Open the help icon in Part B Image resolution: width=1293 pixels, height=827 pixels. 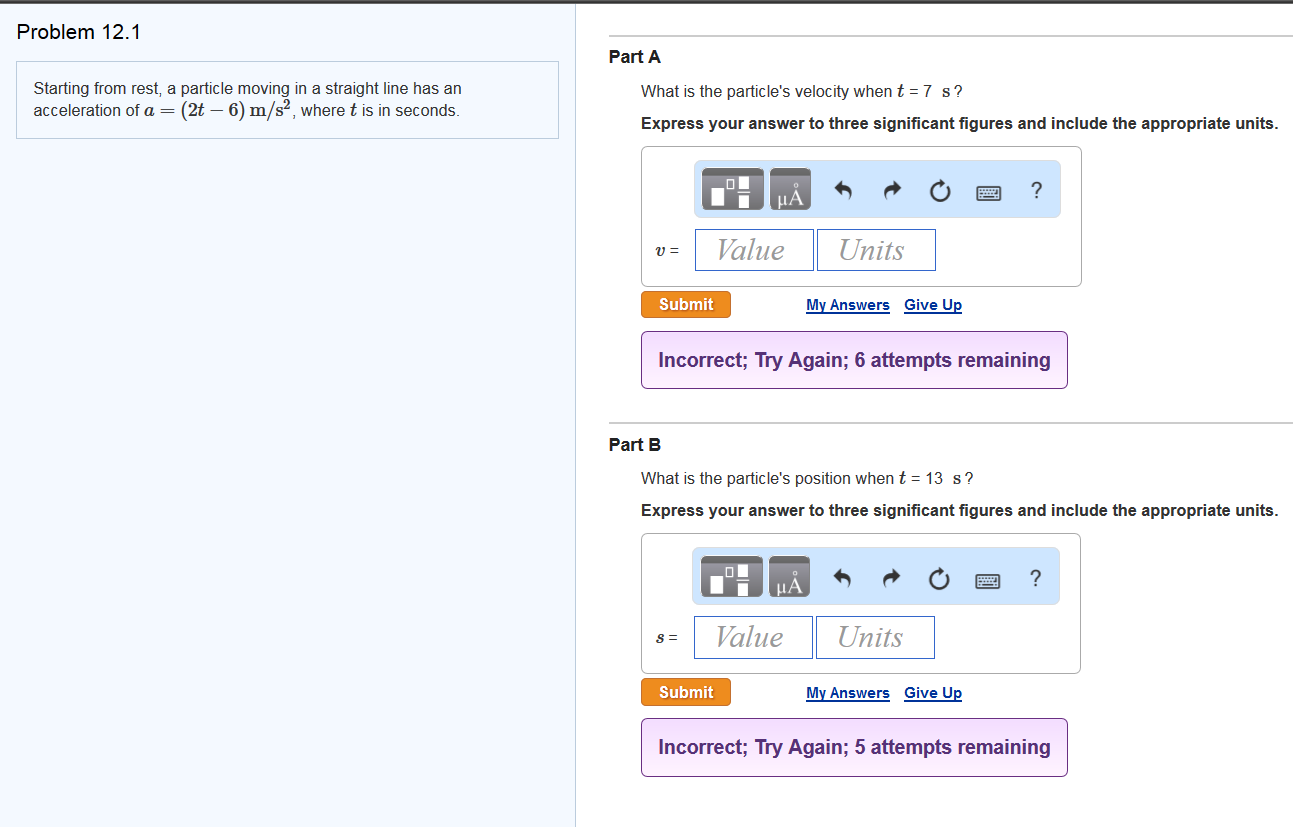[x=1035, y=577]
